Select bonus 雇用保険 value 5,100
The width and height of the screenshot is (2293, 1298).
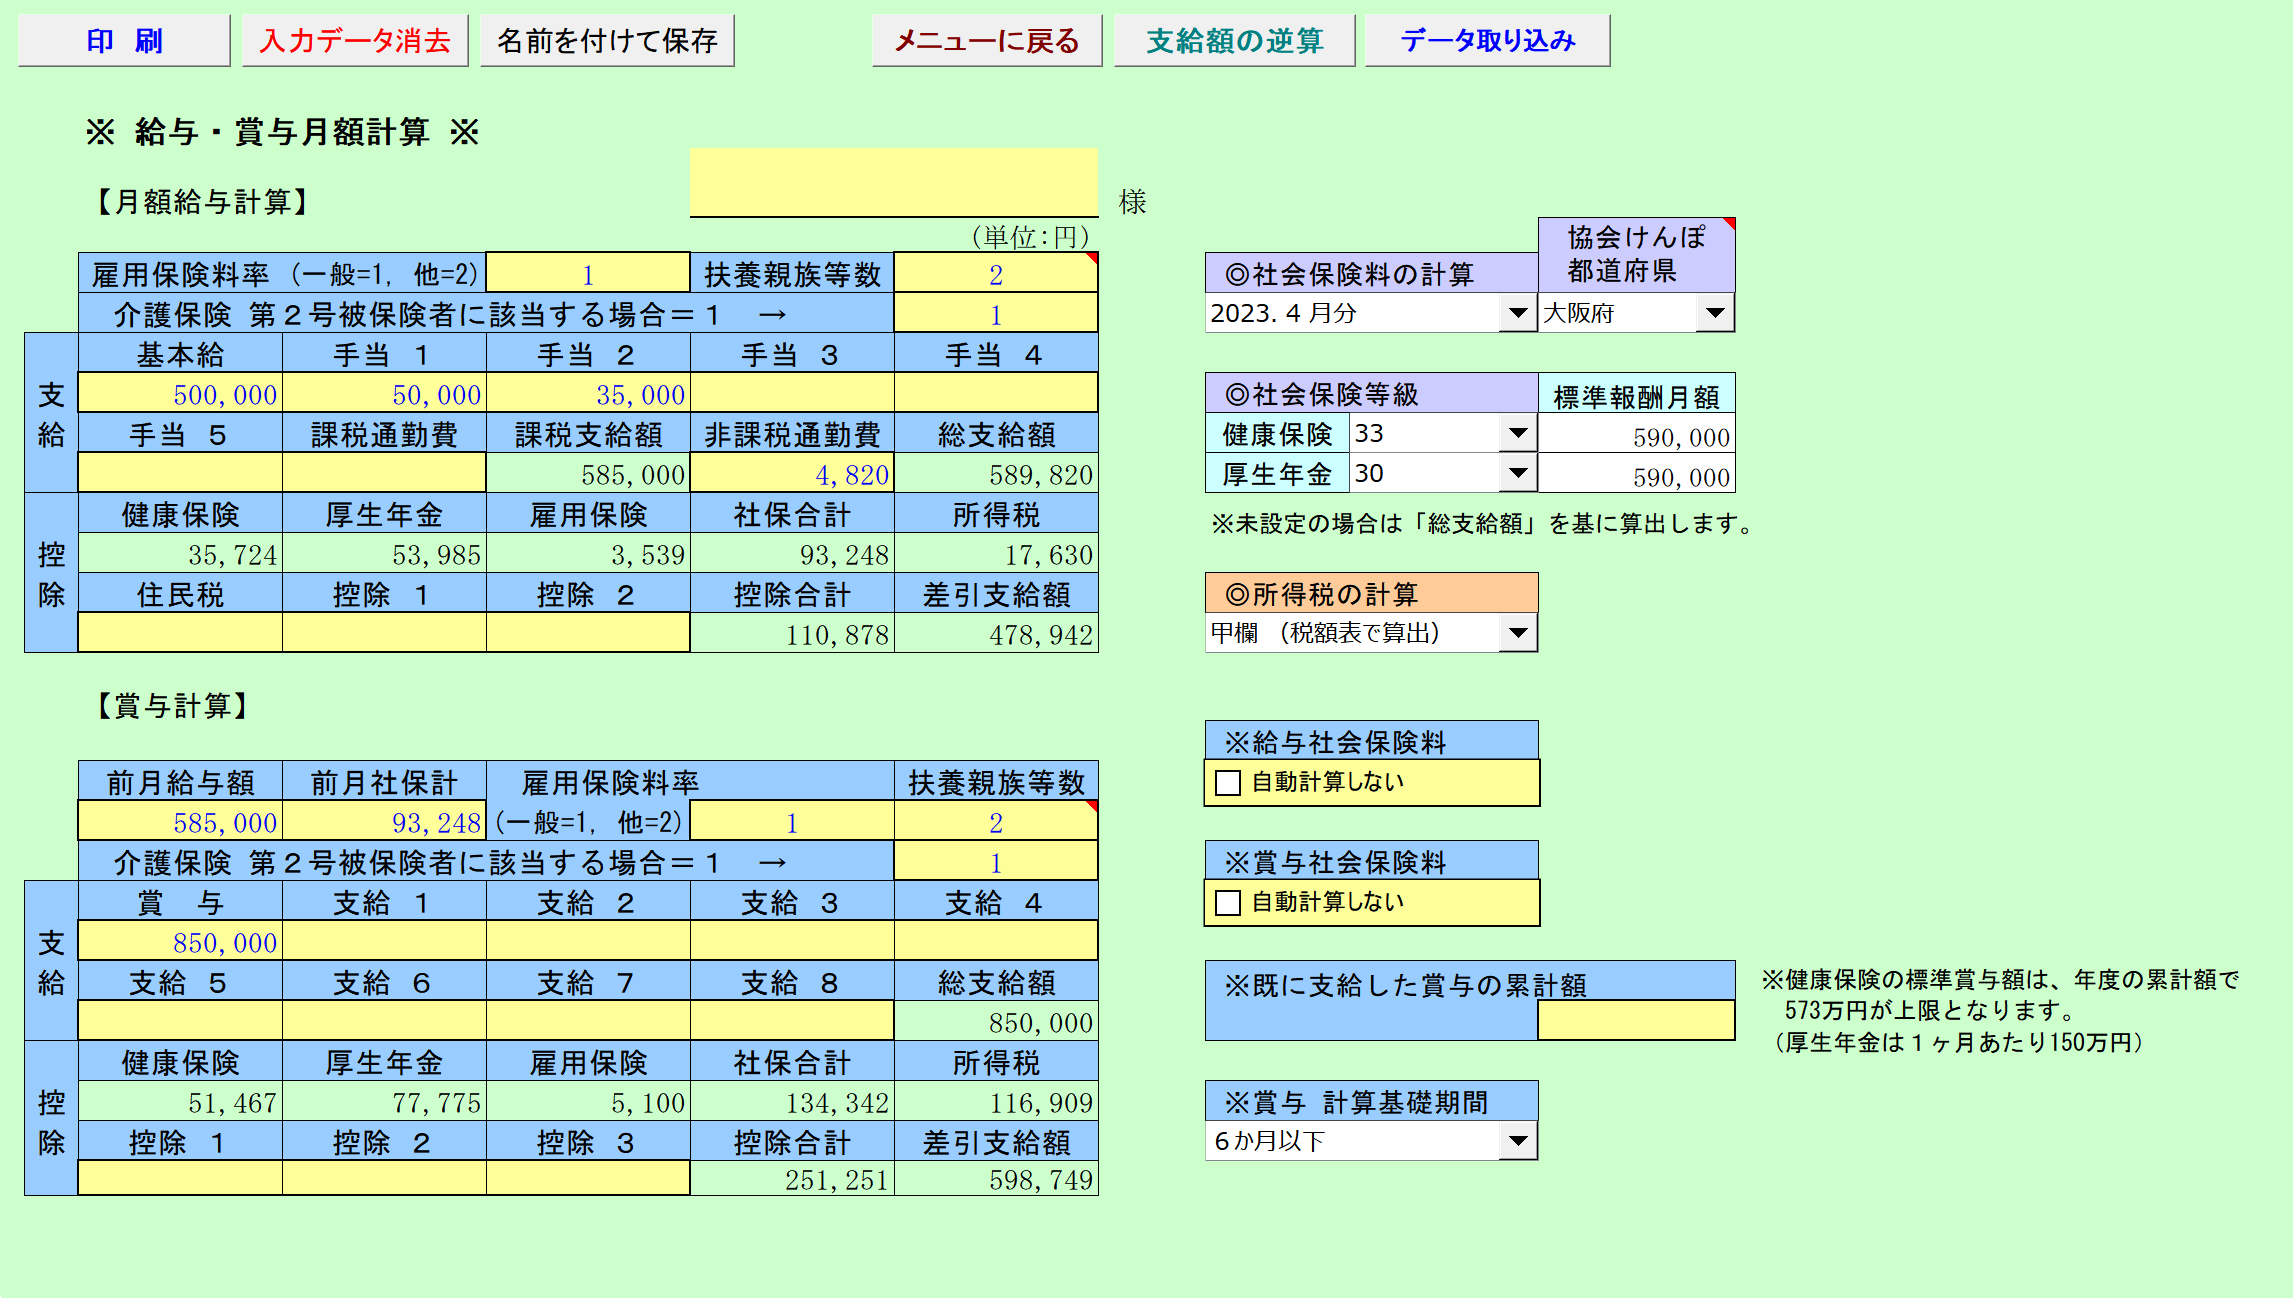[x=589, y=1101]
